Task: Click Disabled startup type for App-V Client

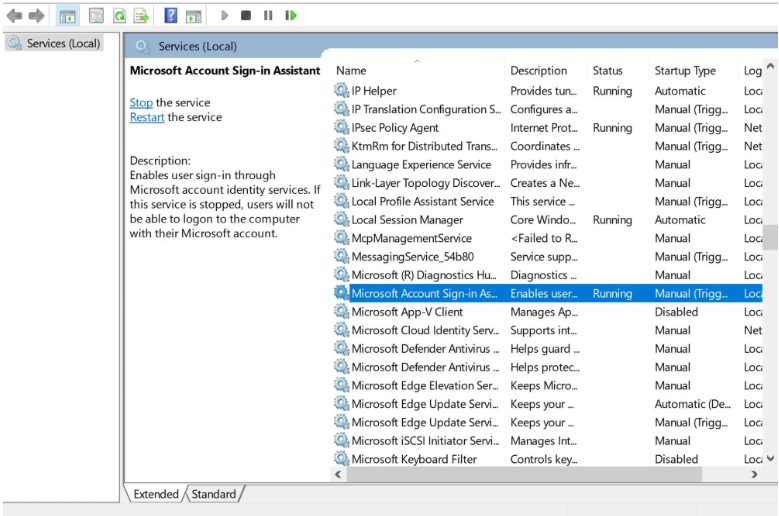Action: coord(676,312)
